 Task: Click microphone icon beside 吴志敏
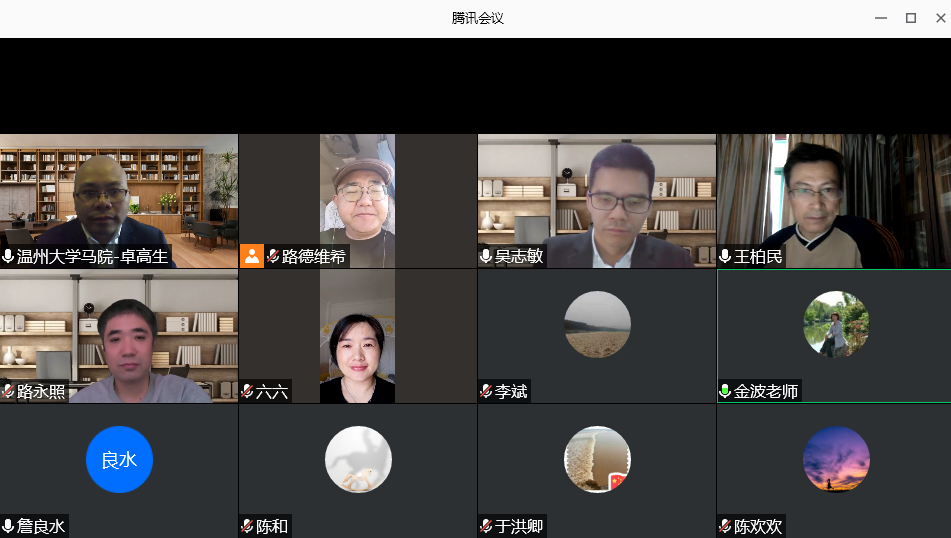pyautogui.click(x=486, y=257)
